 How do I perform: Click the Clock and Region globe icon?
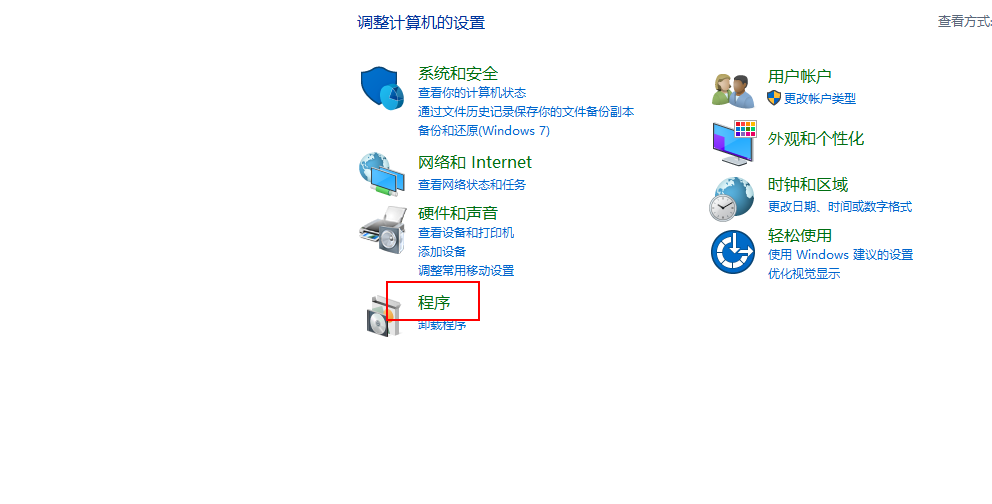point(731,199)
